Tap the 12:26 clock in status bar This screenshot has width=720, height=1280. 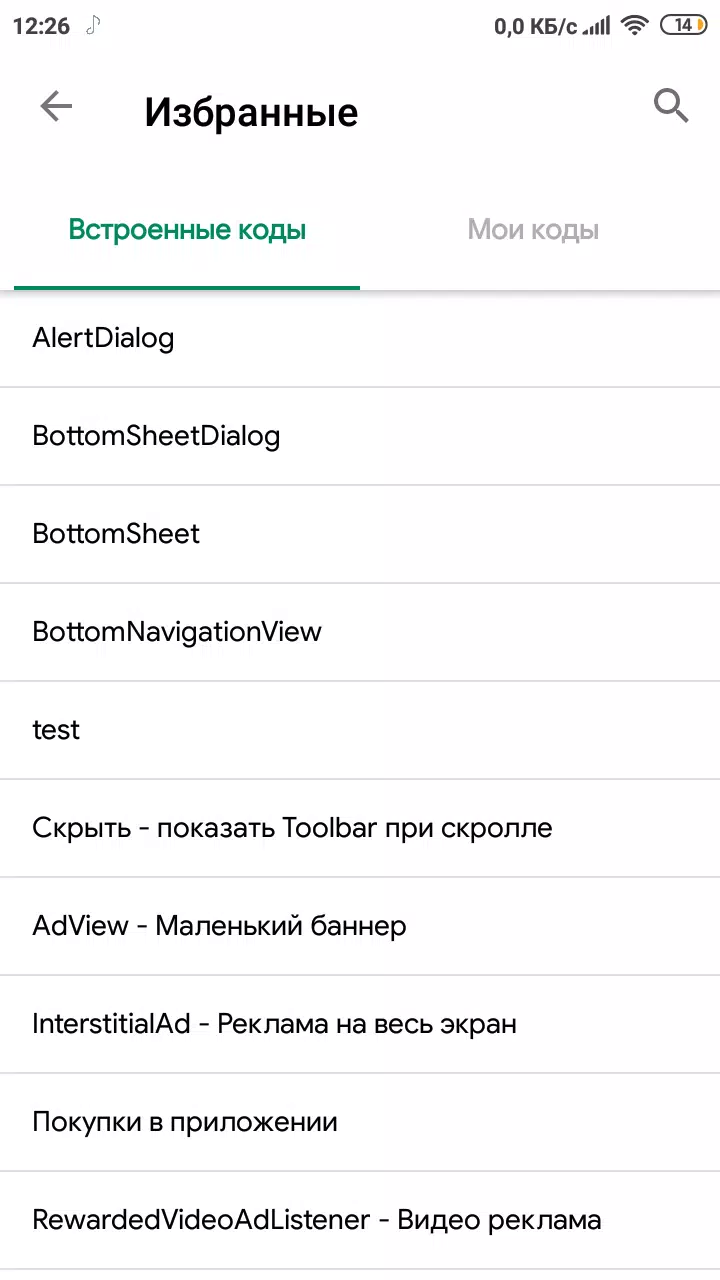click(41, 26)
